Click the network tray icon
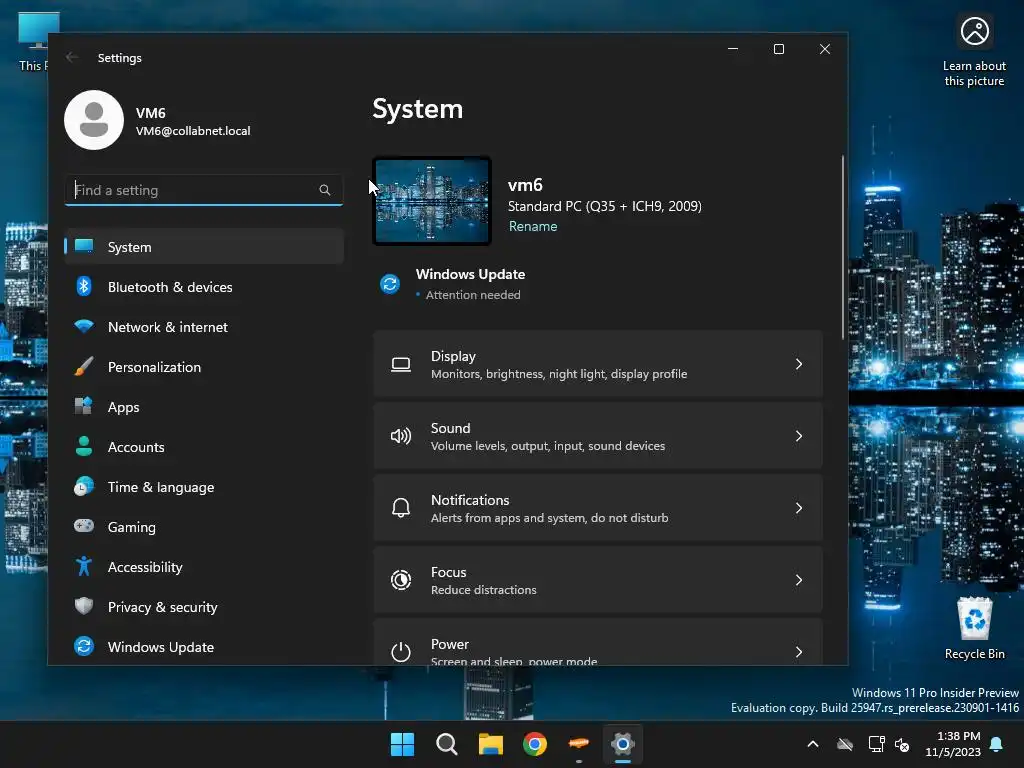The width and height of the screenshot is (1024, 768). pos(876,744)
